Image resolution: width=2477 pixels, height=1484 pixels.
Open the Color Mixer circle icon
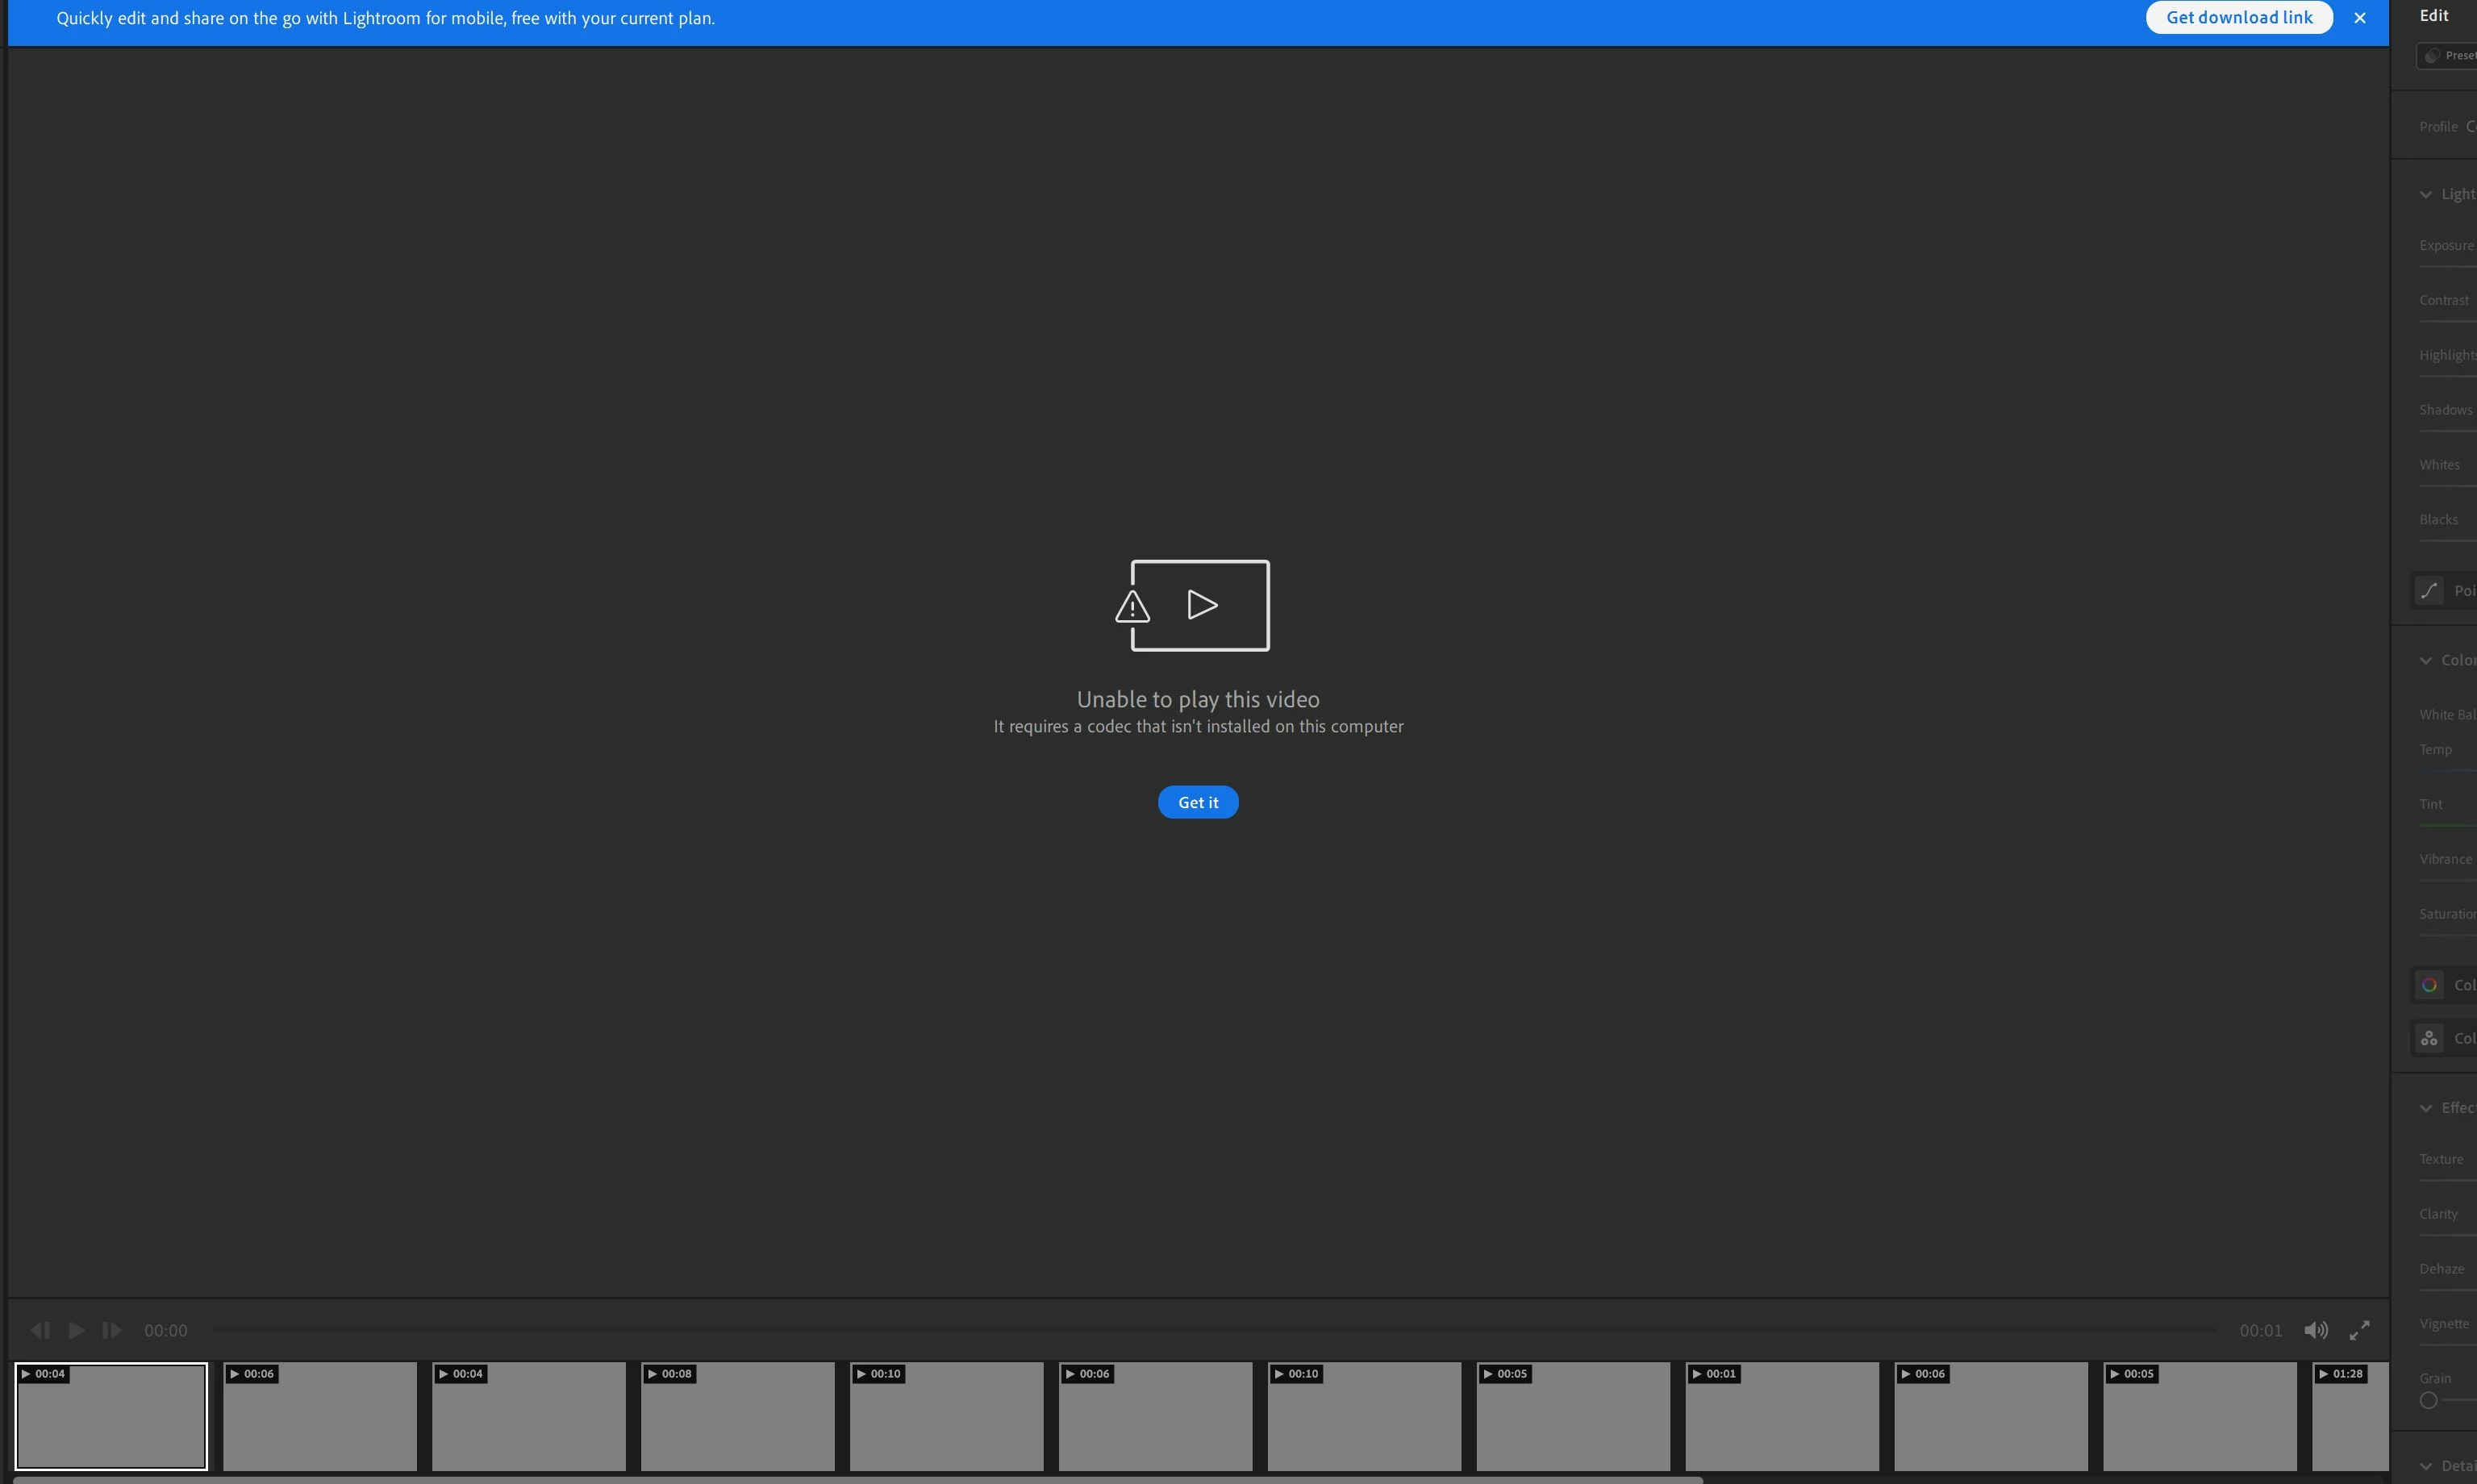[2429, 985]
